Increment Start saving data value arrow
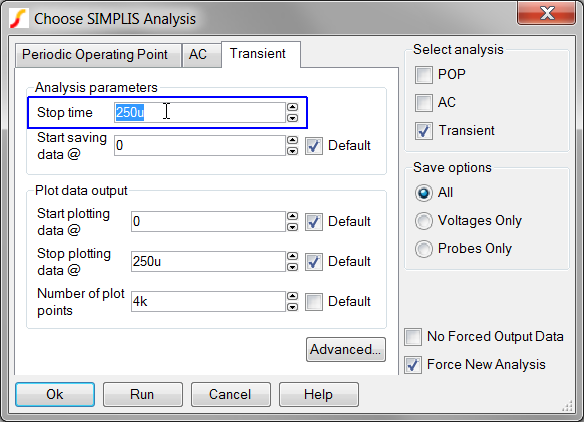This screenshot has height=422, width=584. coord(293,140)
